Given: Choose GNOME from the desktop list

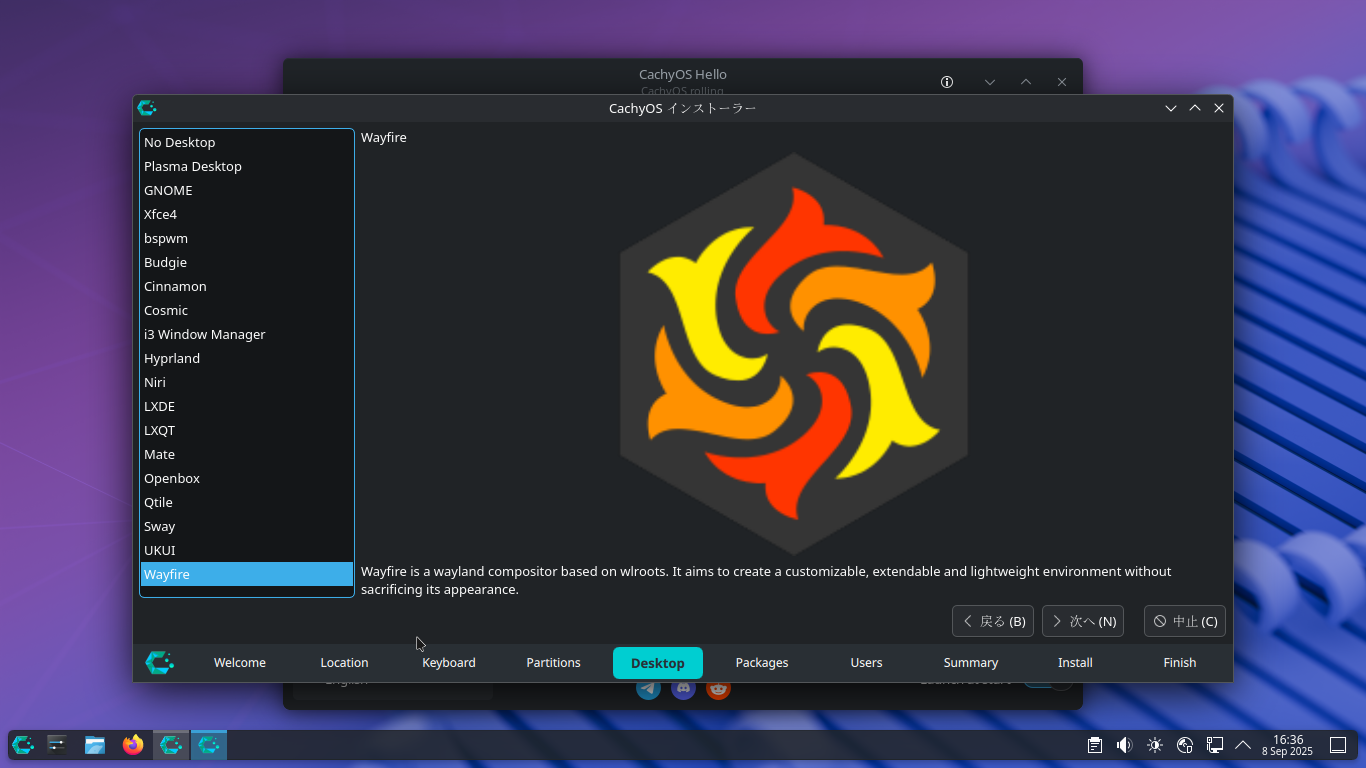Looking at the screenshot, I should click(x=247, y=190).
